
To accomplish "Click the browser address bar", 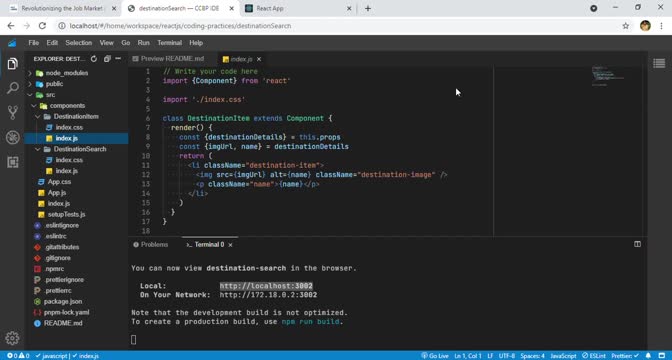I will 339,26.
